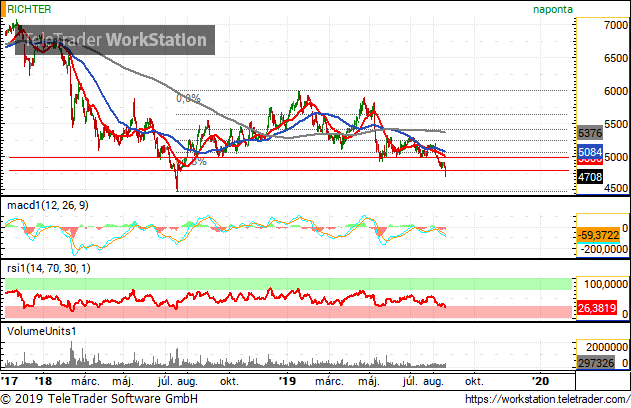631x408 pixels.
Task: Click the 6500 price axis label
Action: tap(616, 58)
